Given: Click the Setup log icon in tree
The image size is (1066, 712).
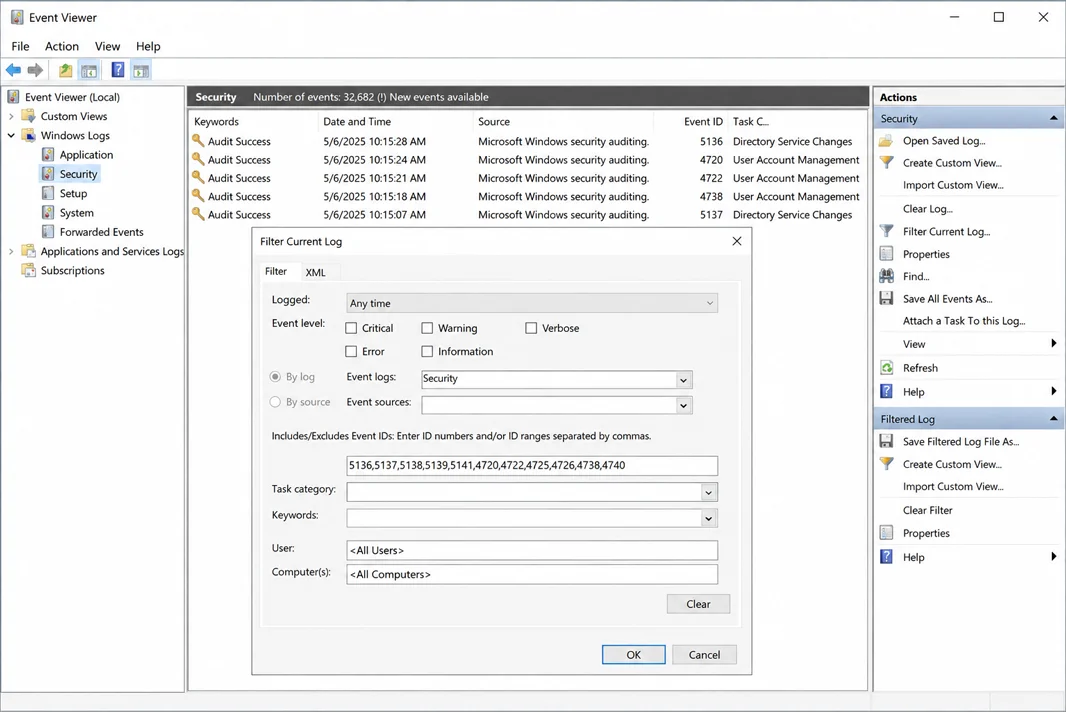Looking at the screenshot, I should tap(48, 193).
